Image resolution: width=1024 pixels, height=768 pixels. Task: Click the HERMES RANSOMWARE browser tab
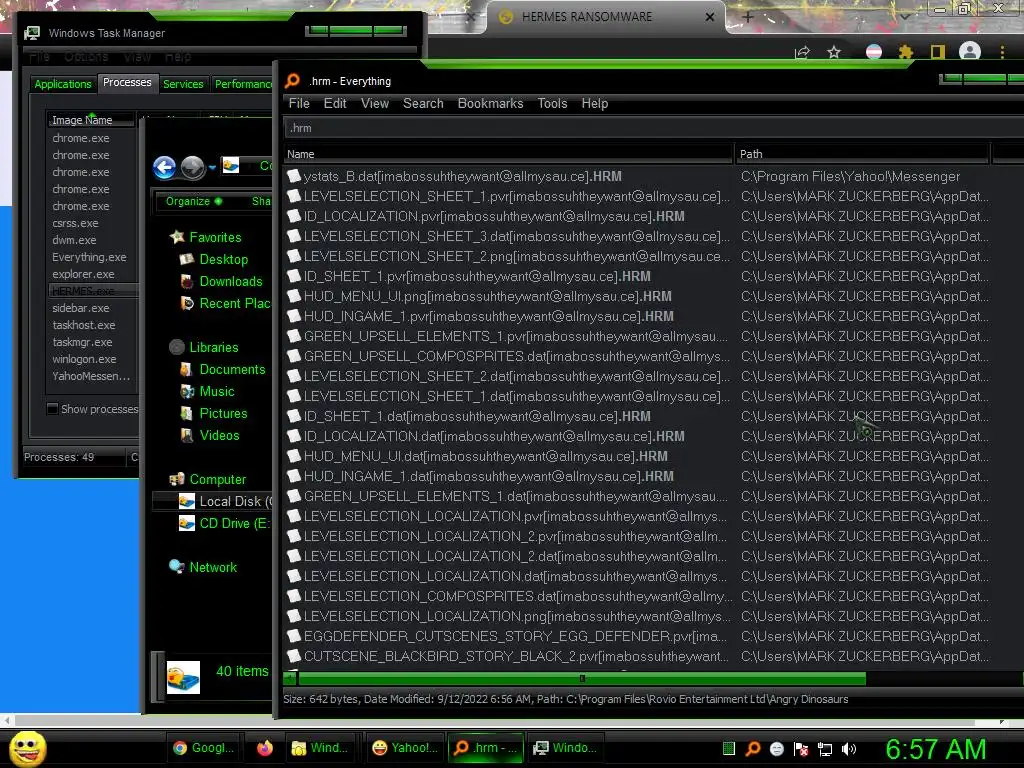pyautogui.click(x=606, y=17)
